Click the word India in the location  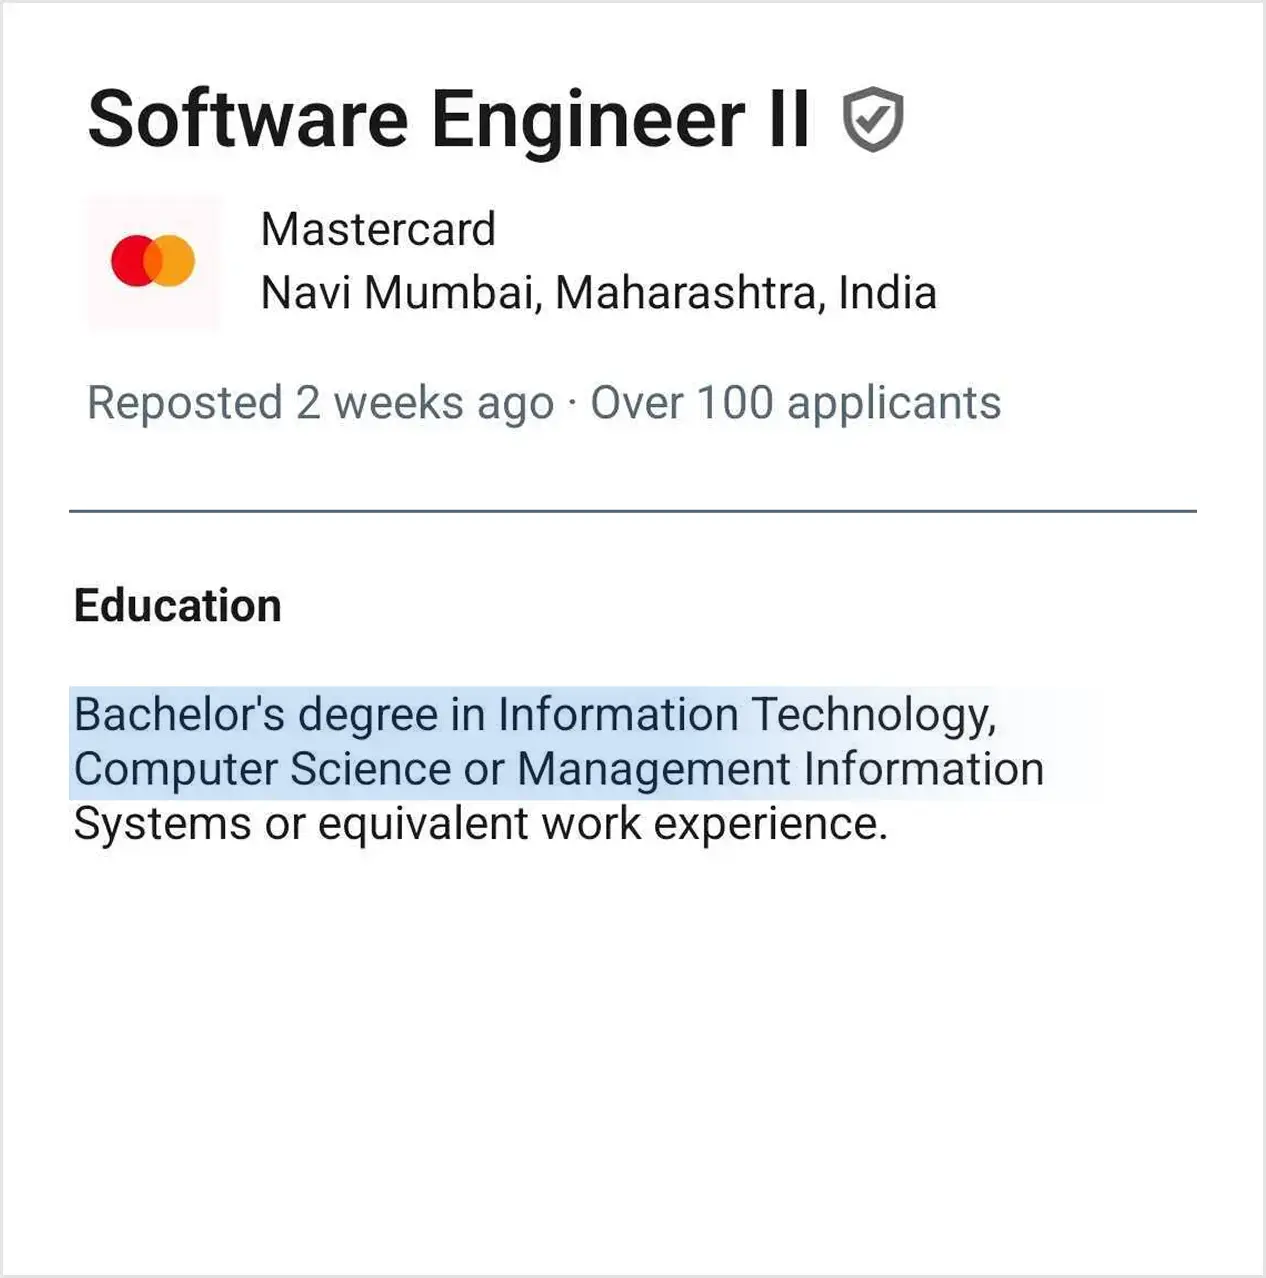[887, 293]
